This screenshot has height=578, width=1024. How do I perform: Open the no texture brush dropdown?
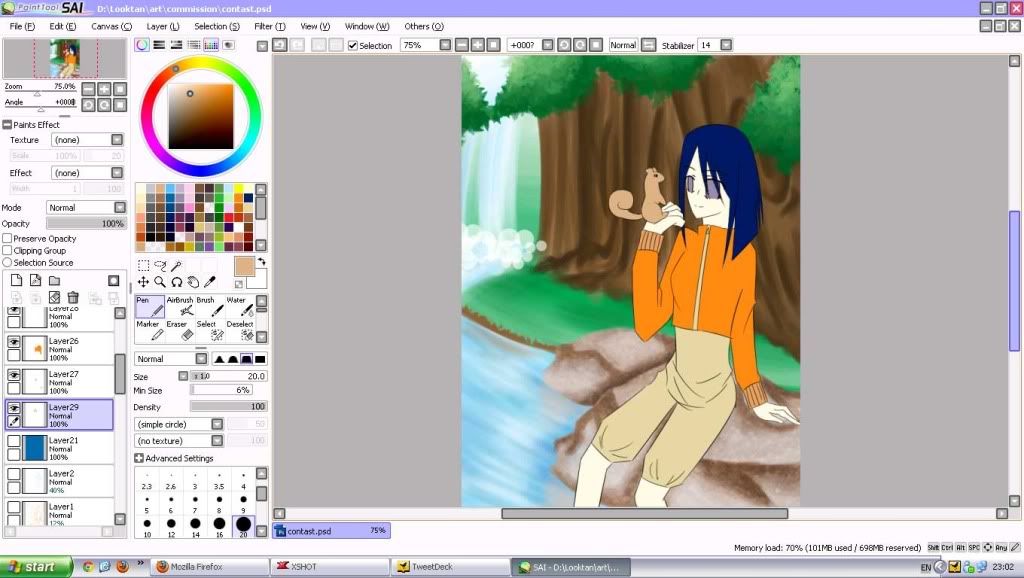click(179, 441)
